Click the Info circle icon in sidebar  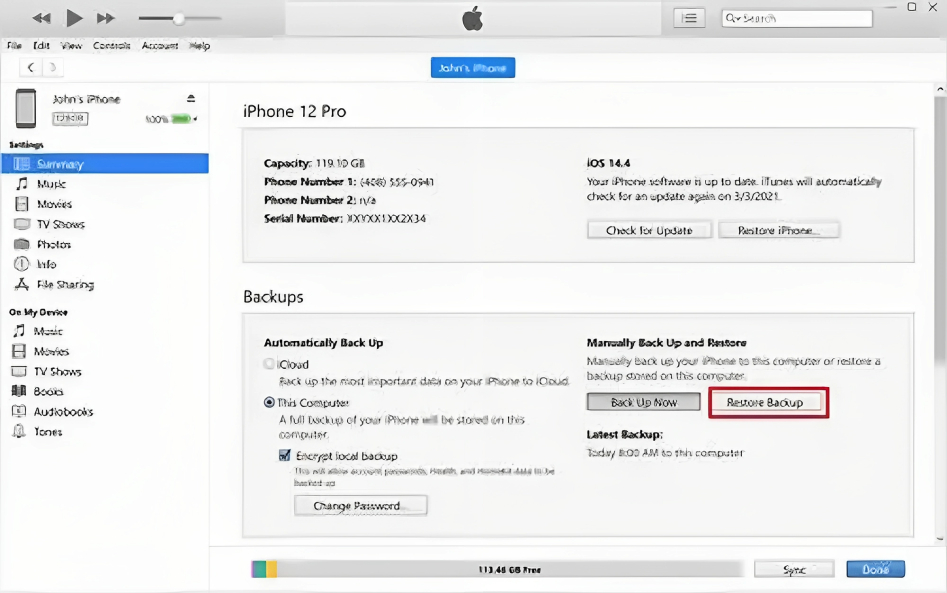click(22, 264)
